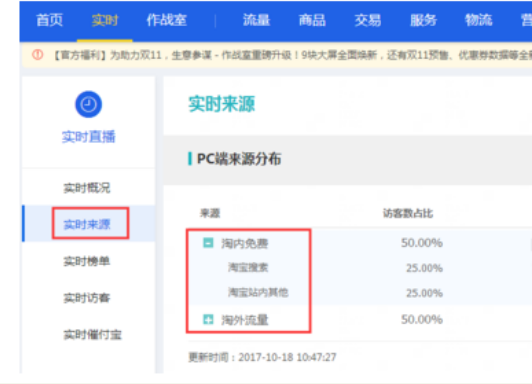Open the 物流 tab
532x384 pixels.
[479, 20]
